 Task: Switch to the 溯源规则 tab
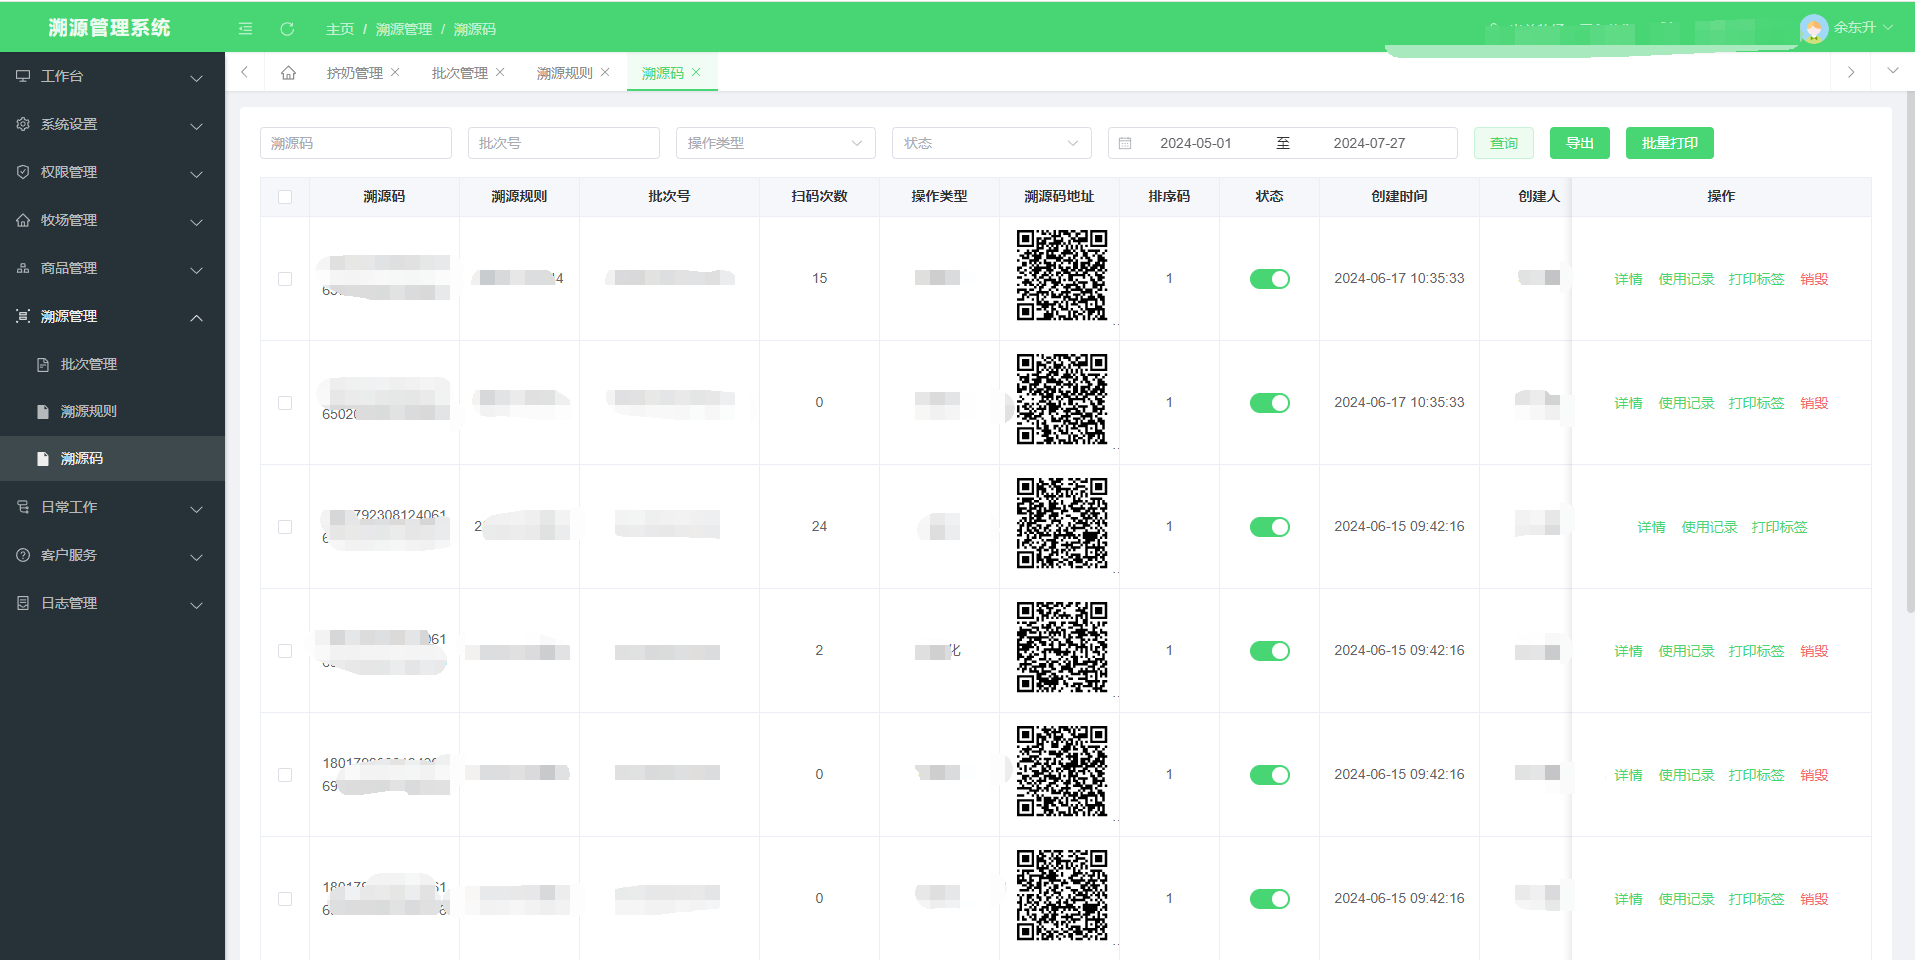[564, 73]
